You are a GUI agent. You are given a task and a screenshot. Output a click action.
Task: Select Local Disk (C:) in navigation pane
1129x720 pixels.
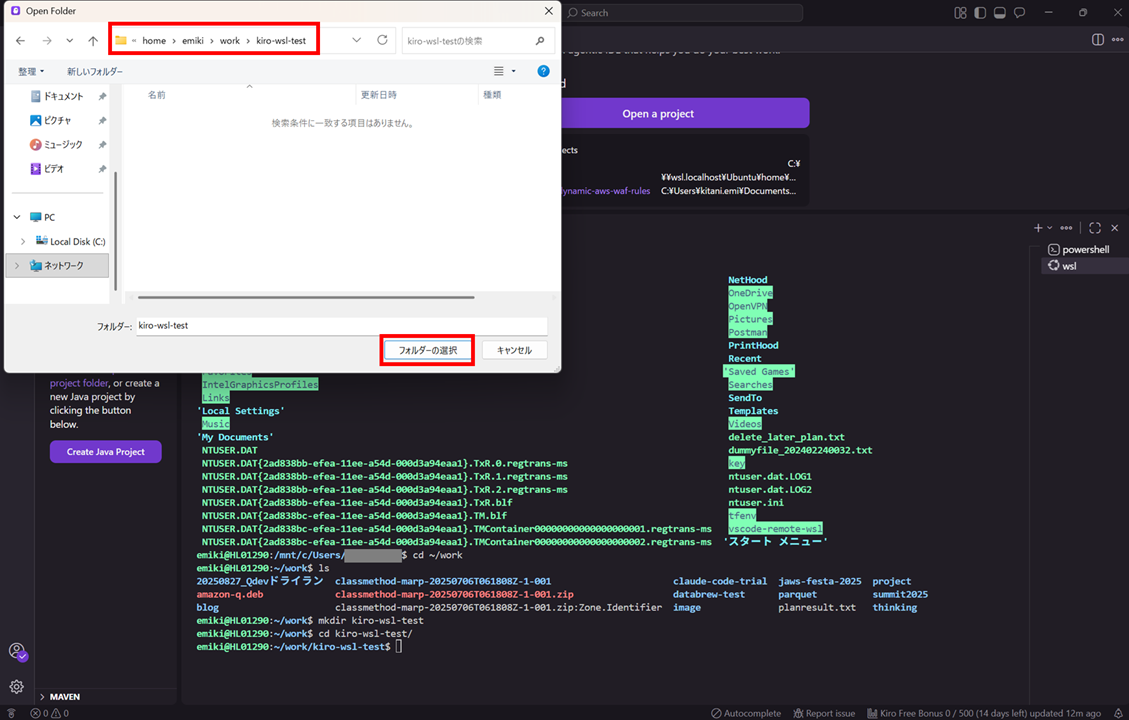click(77, 241)
